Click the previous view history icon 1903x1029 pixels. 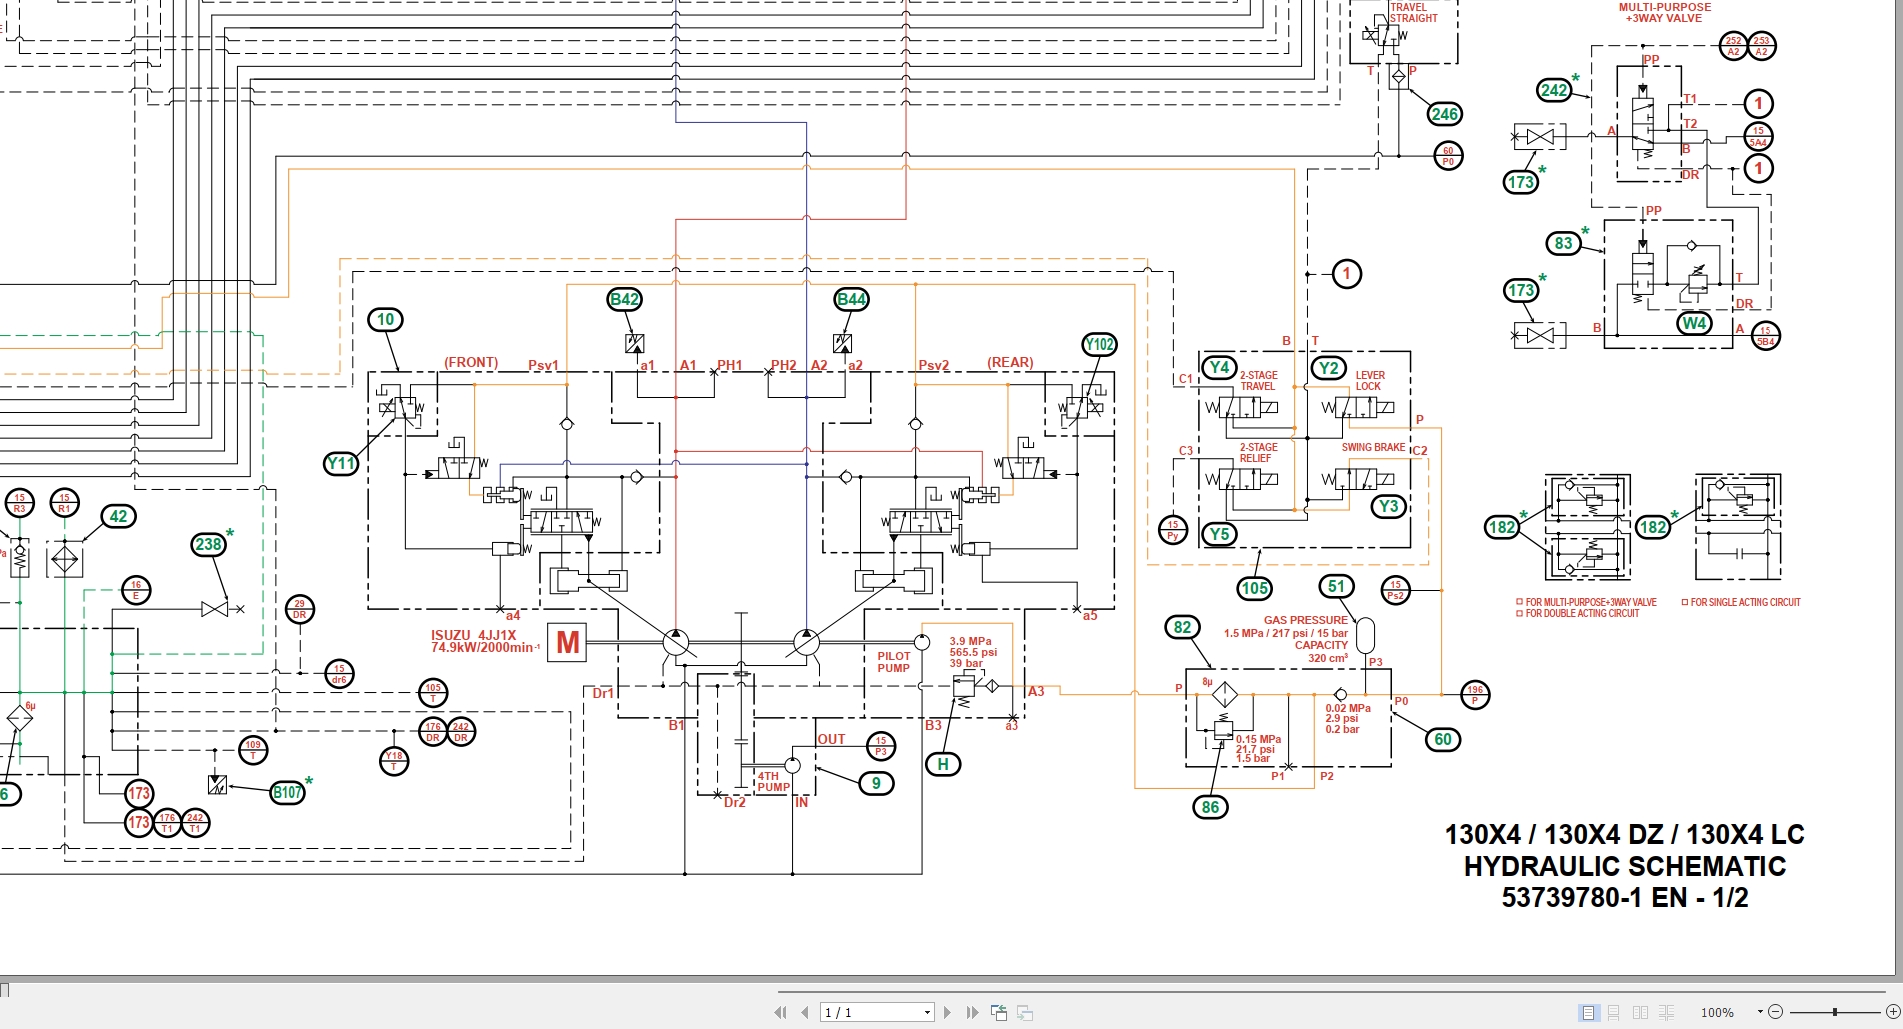click(x=999, y=1012)
